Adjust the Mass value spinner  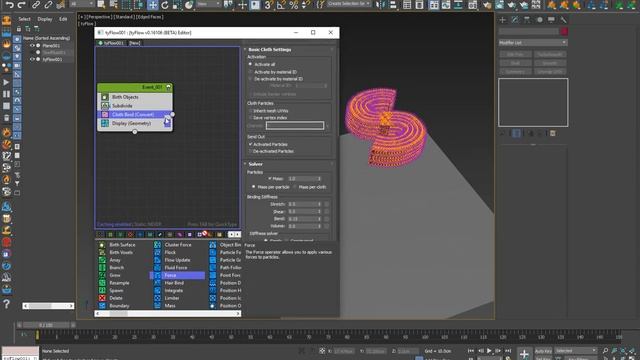point(320,179)
